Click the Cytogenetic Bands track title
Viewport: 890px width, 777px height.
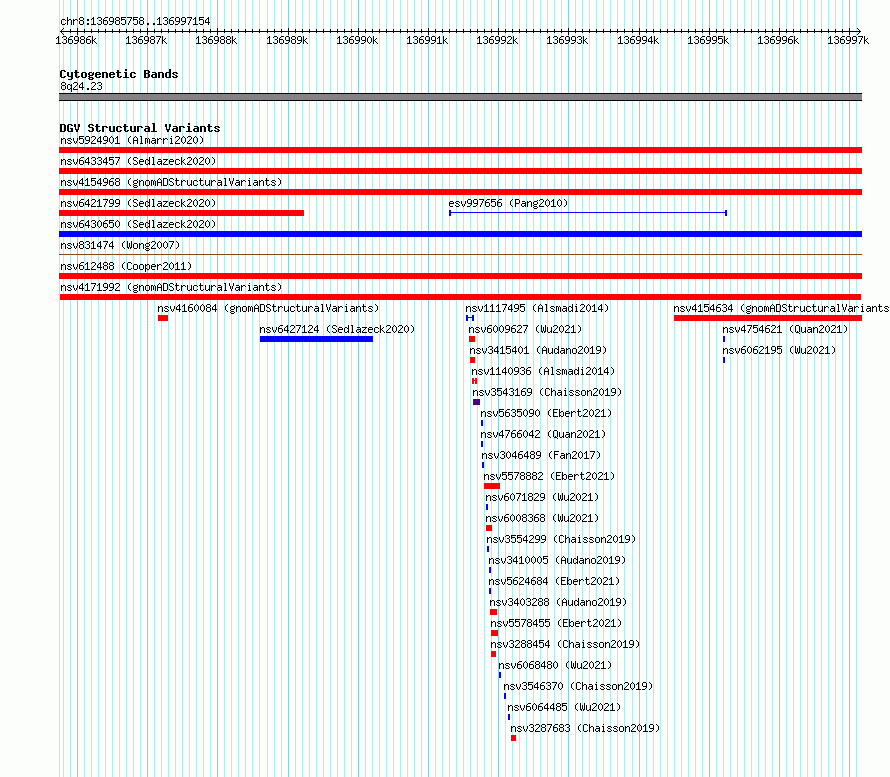(119, 74)
